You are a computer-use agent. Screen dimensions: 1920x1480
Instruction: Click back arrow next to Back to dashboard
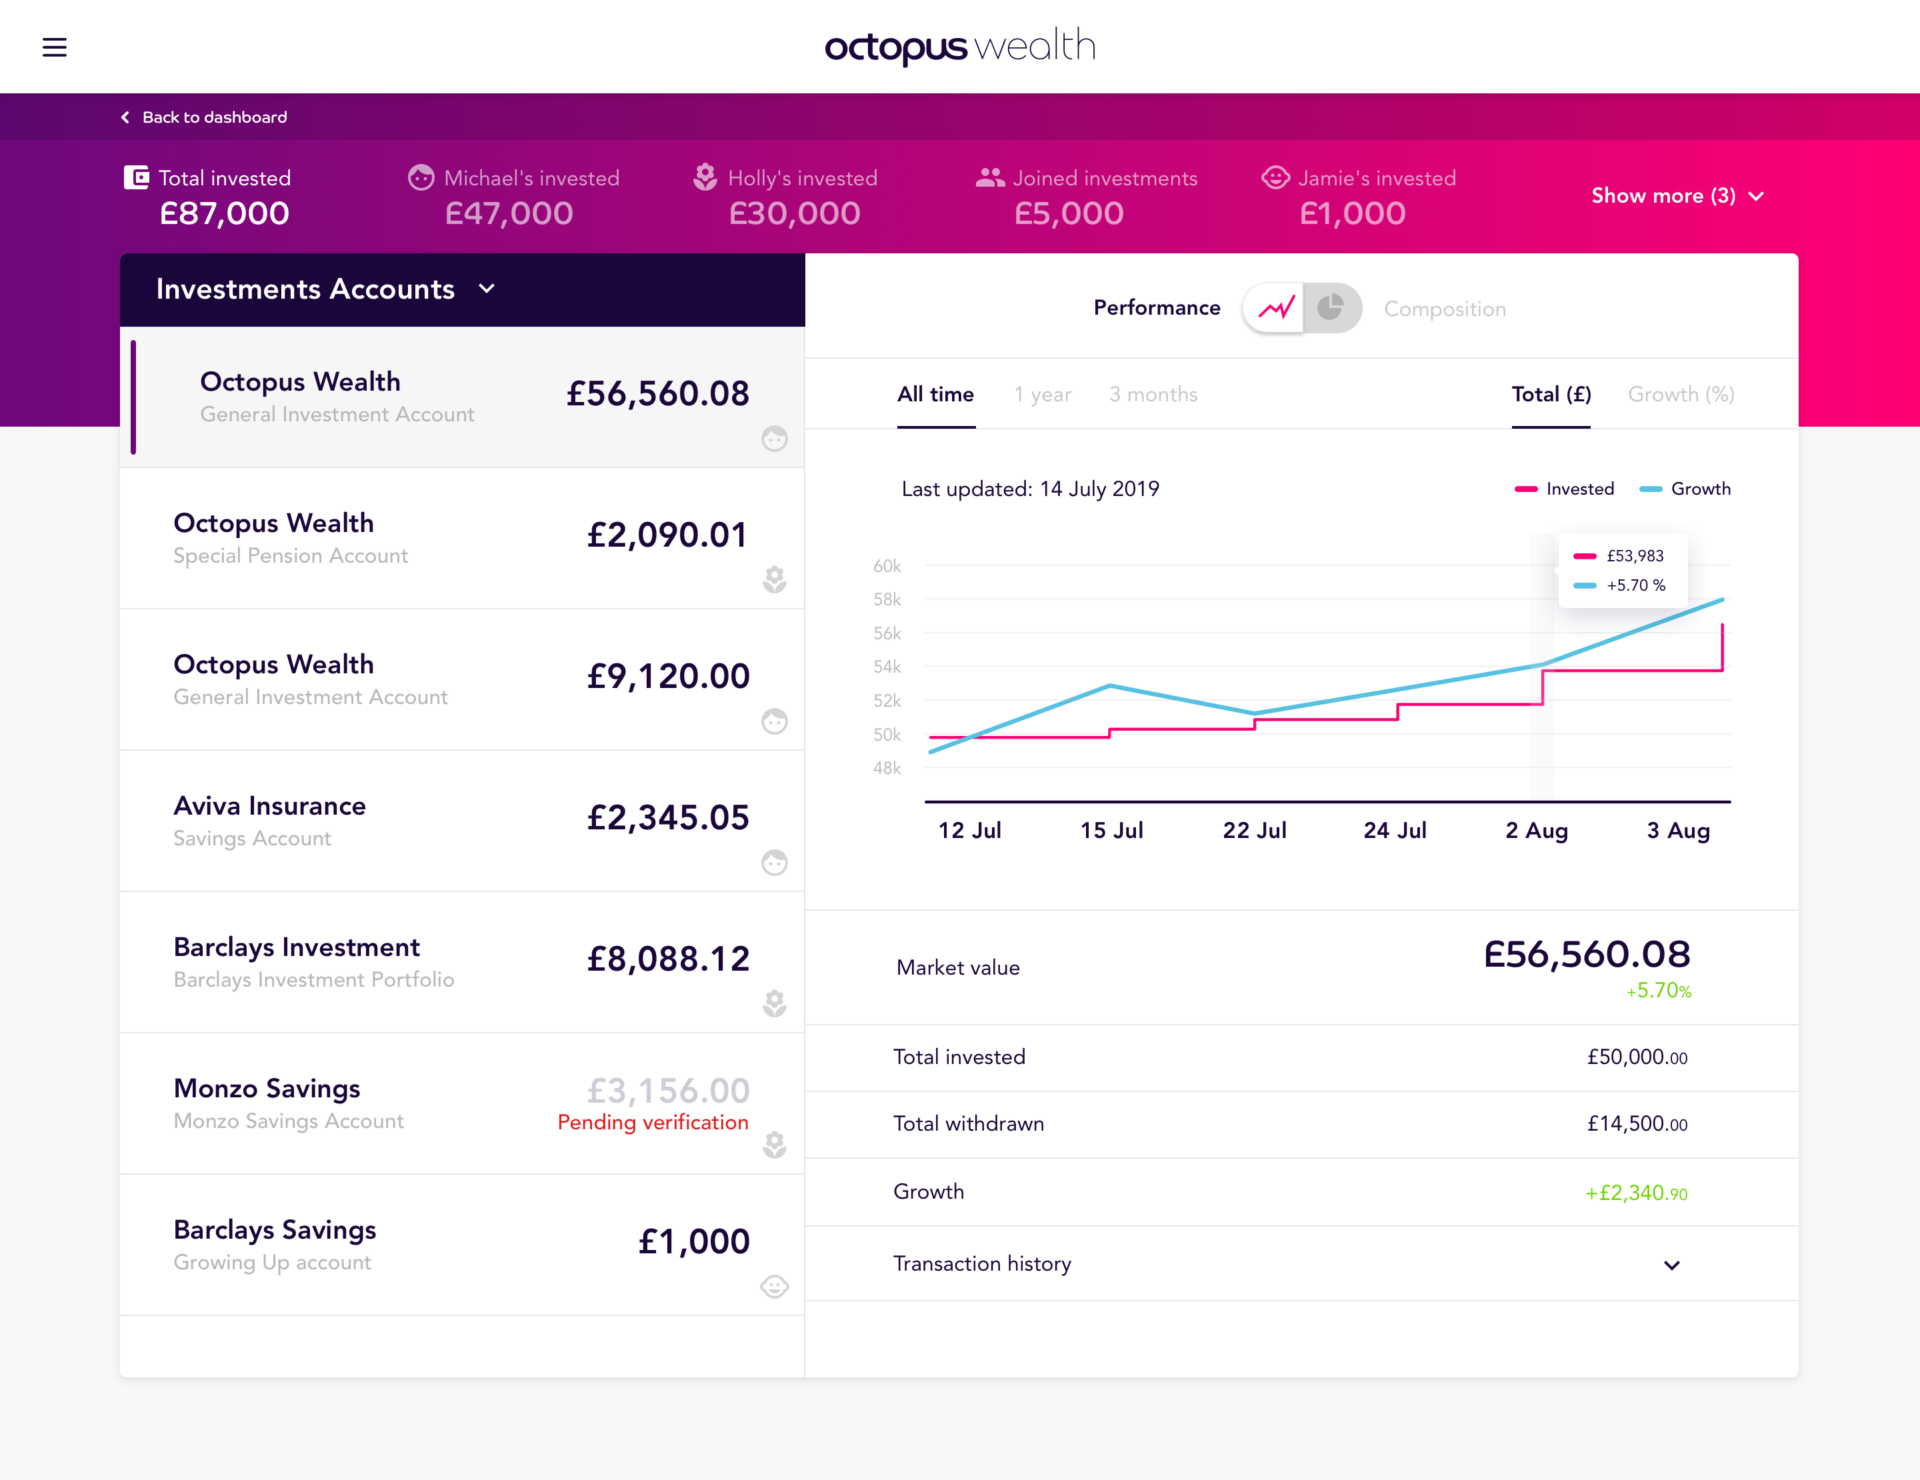125,117
